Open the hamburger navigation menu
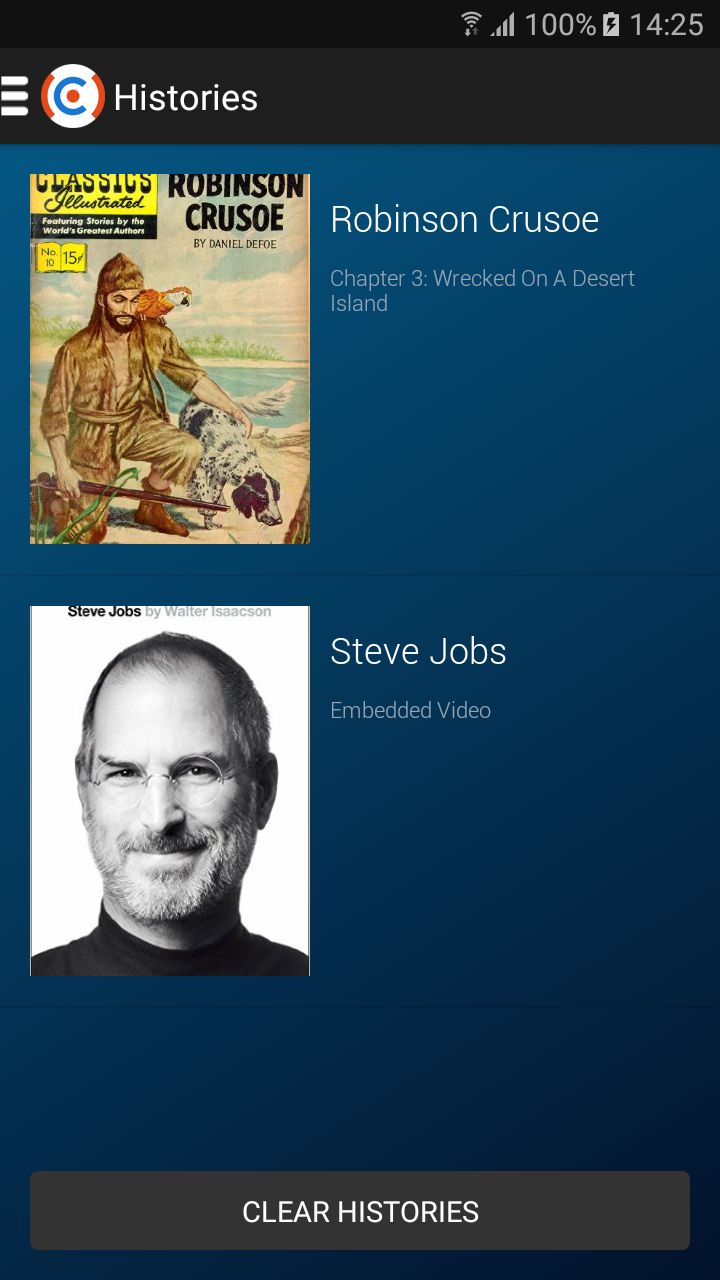720x1280 pixels. pos(14,96)
